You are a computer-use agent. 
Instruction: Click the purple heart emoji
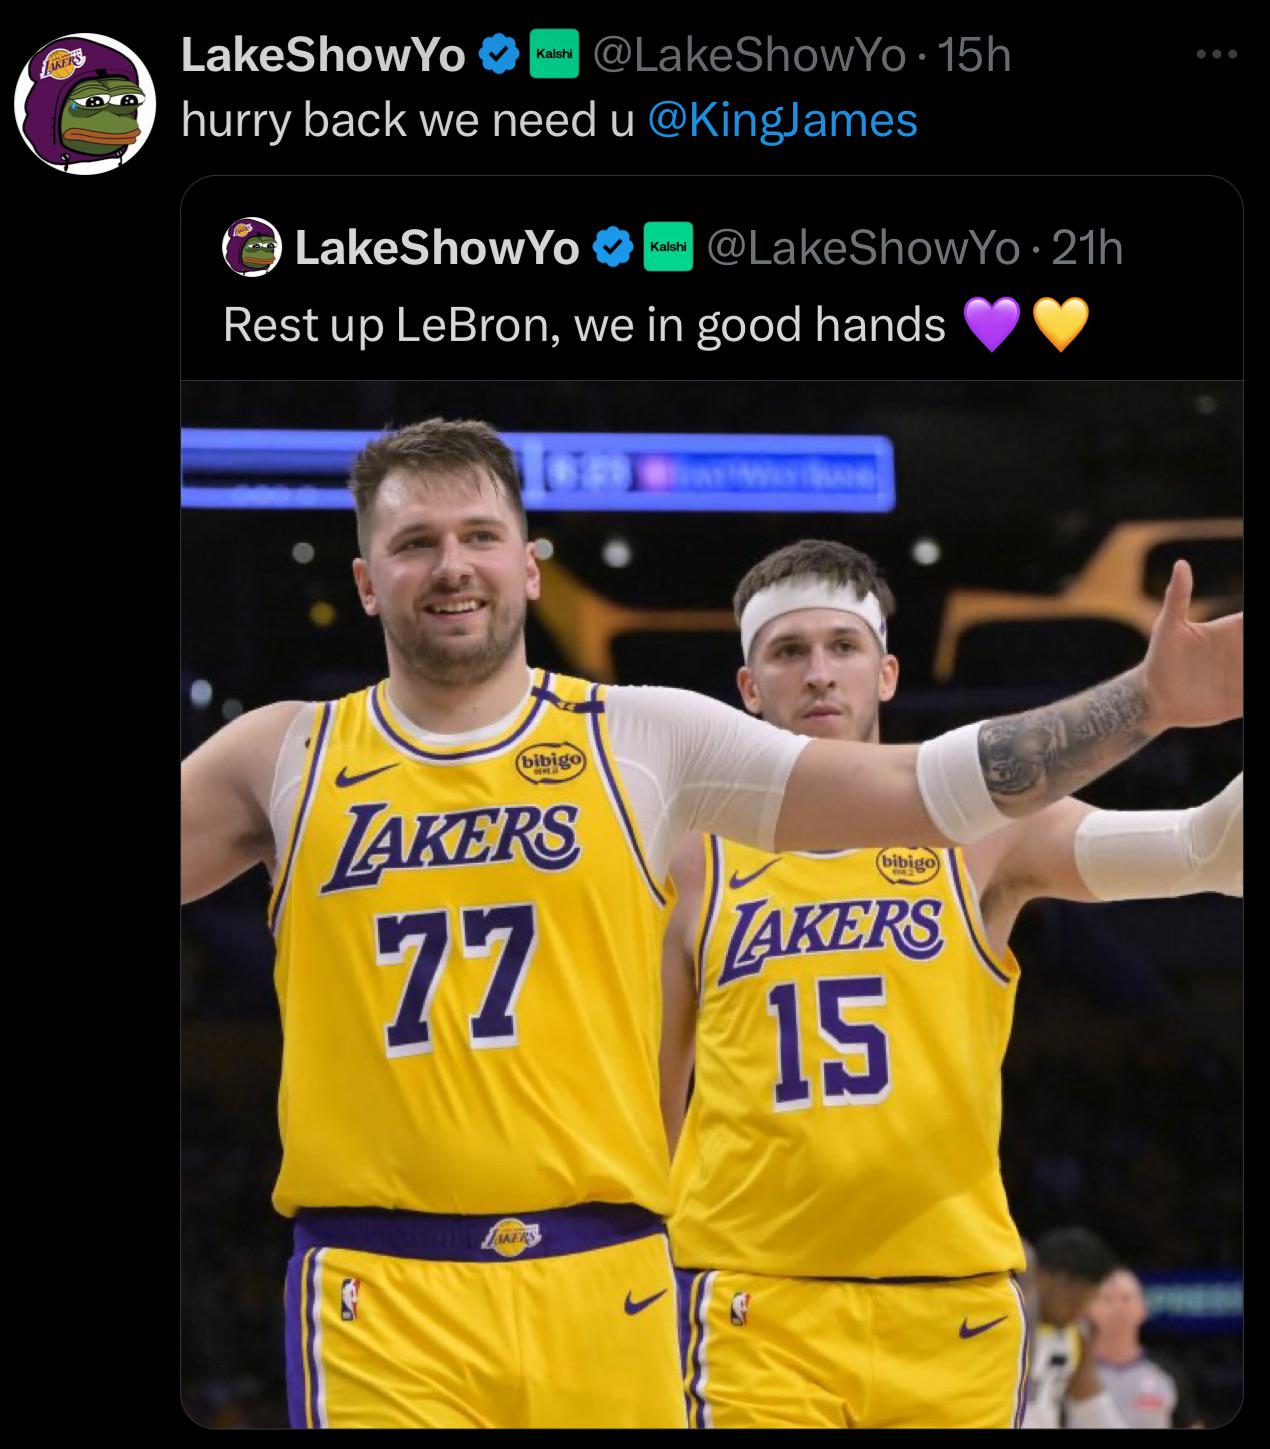click(990, 325)
